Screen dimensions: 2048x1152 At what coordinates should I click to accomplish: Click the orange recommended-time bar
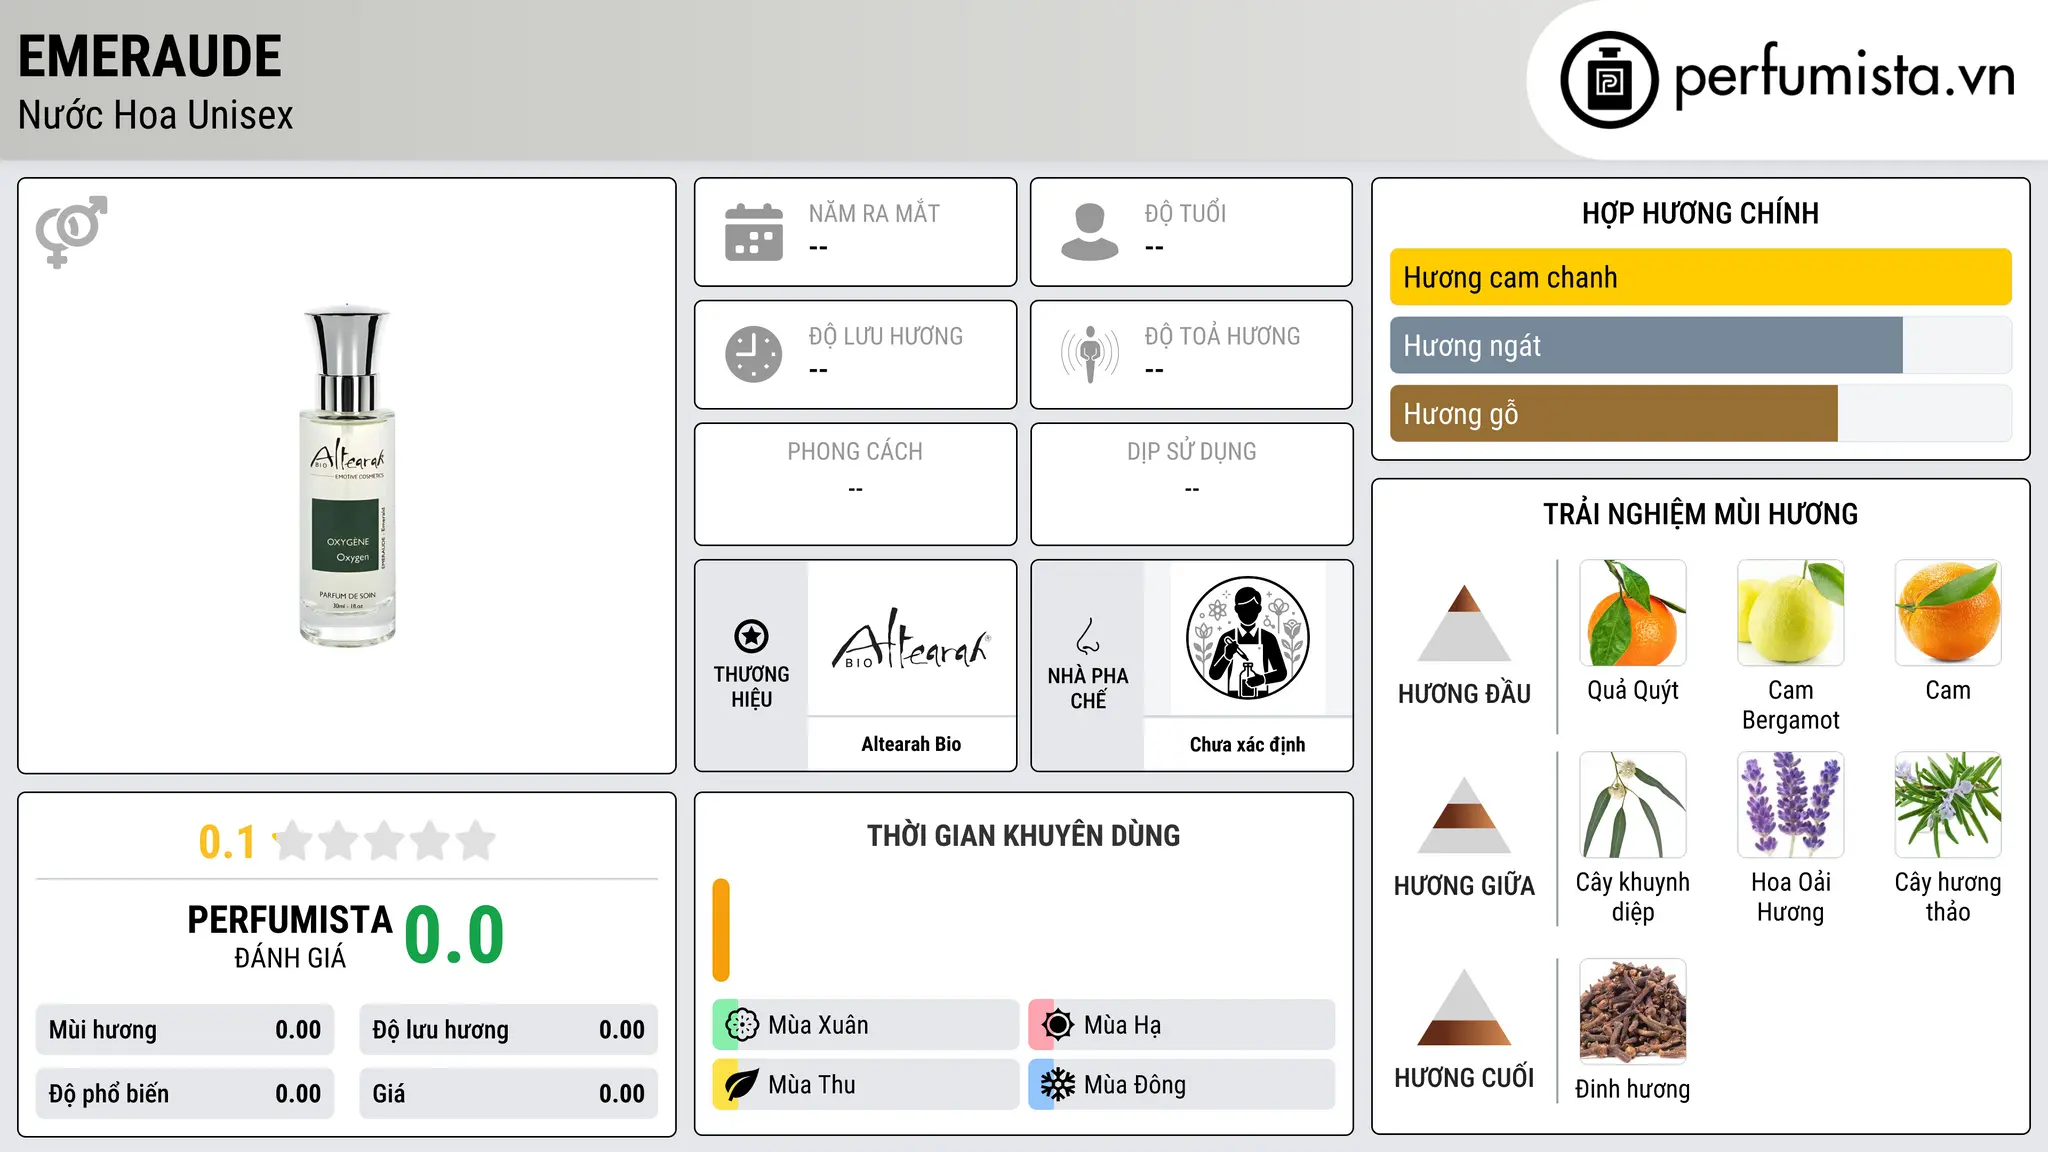pos(721,930)
